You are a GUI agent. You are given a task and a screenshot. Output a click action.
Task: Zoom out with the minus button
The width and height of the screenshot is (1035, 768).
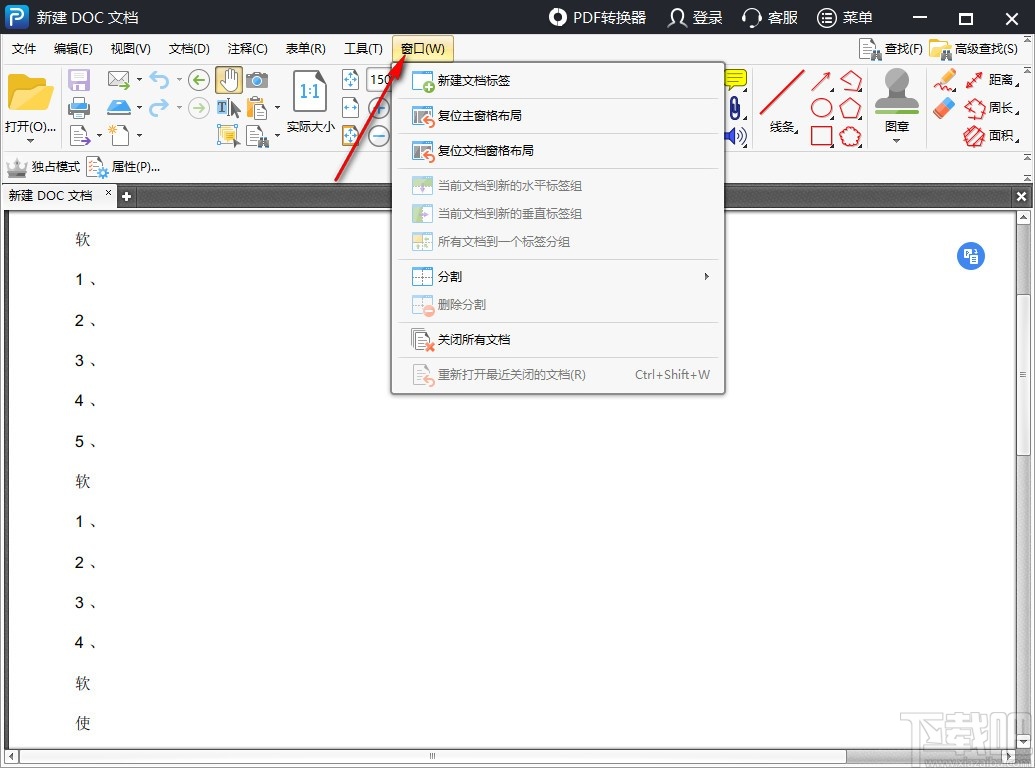click(x=380, y=135)
